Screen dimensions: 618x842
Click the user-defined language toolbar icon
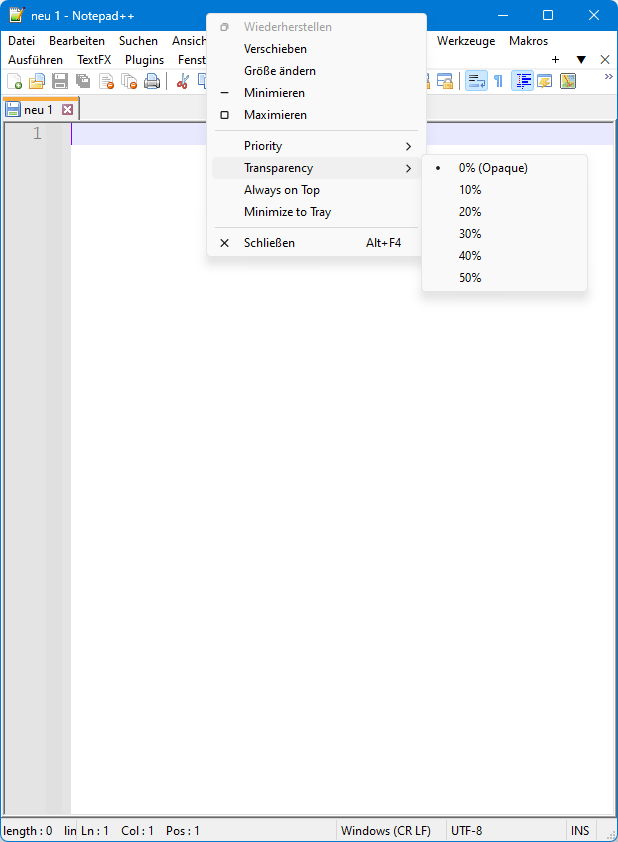click(x=545, y=81)
